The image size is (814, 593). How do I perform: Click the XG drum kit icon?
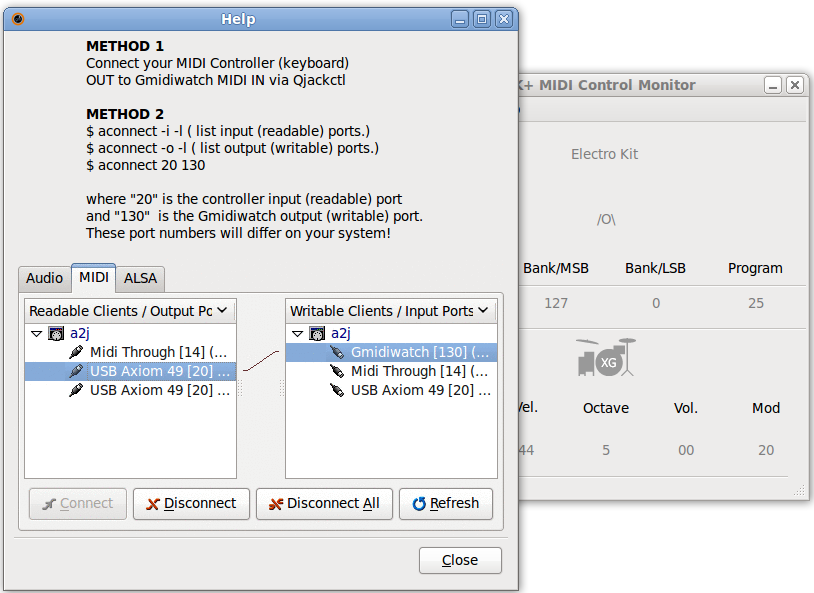606,358
